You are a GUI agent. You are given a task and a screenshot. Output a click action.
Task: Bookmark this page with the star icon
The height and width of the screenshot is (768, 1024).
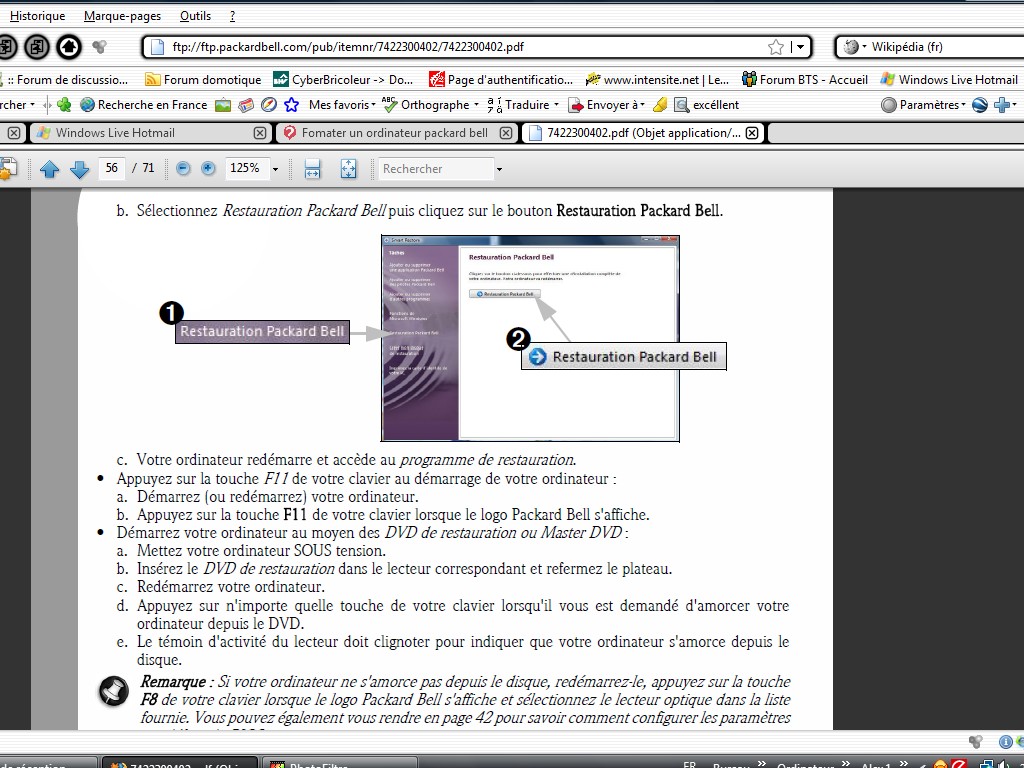776,47
